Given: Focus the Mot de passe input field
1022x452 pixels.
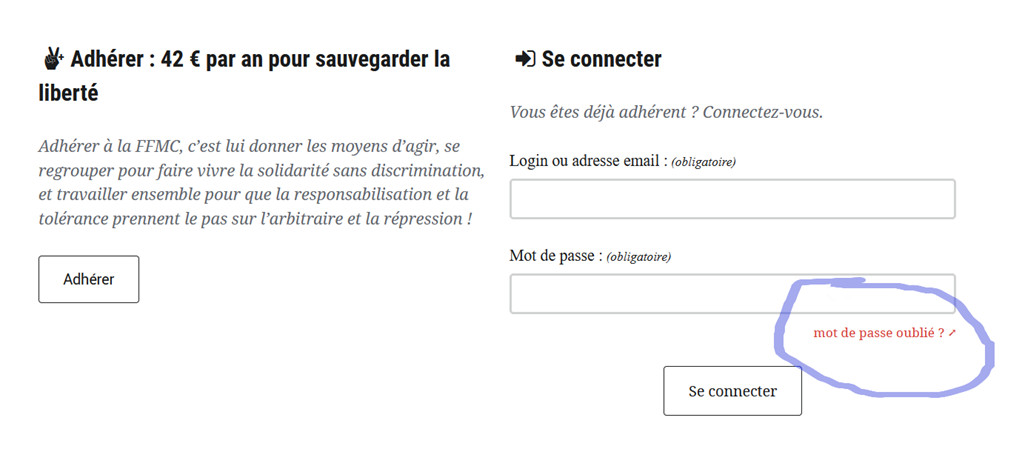Looking at the screenshot, I should [733, 294].
